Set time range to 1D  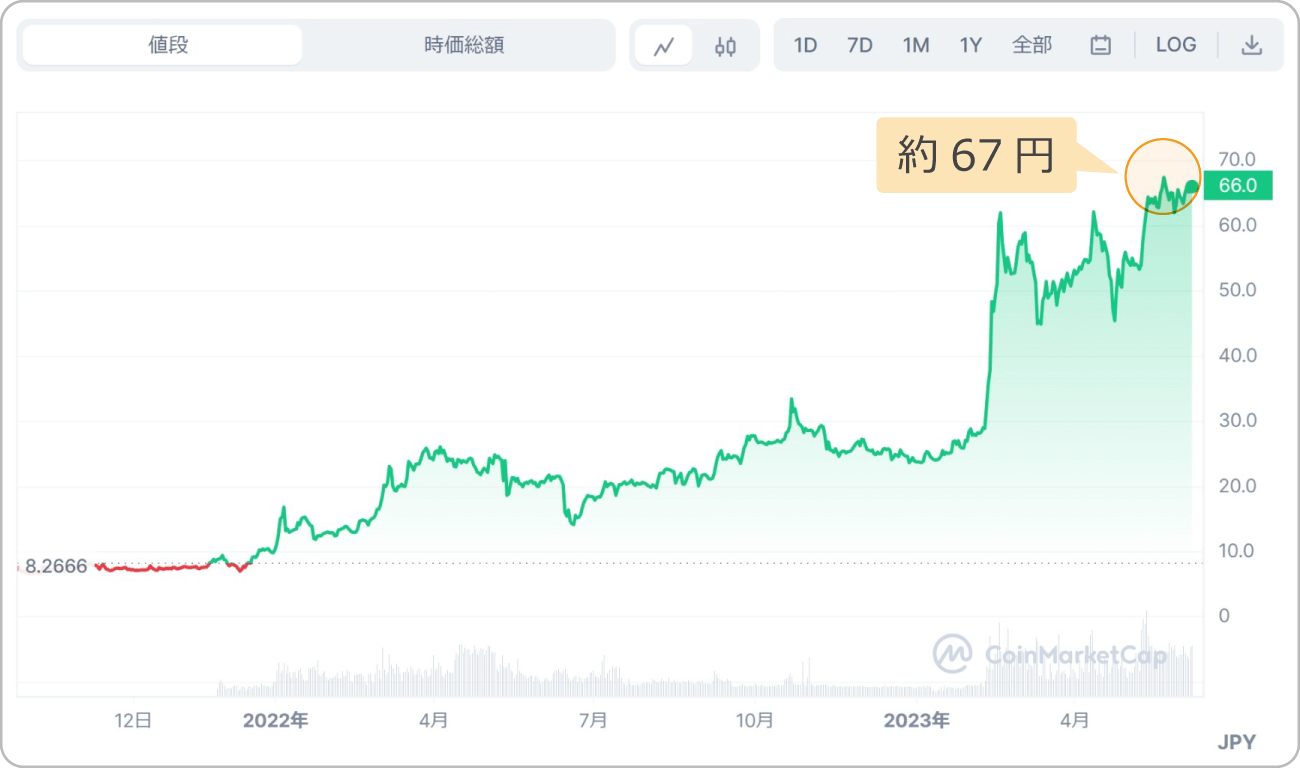coord(805,45)
